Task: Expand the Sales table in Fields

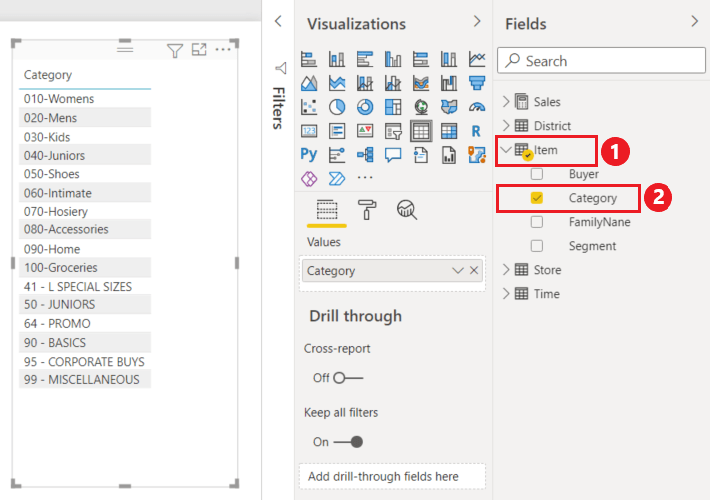Action: [x=506, y=101]
